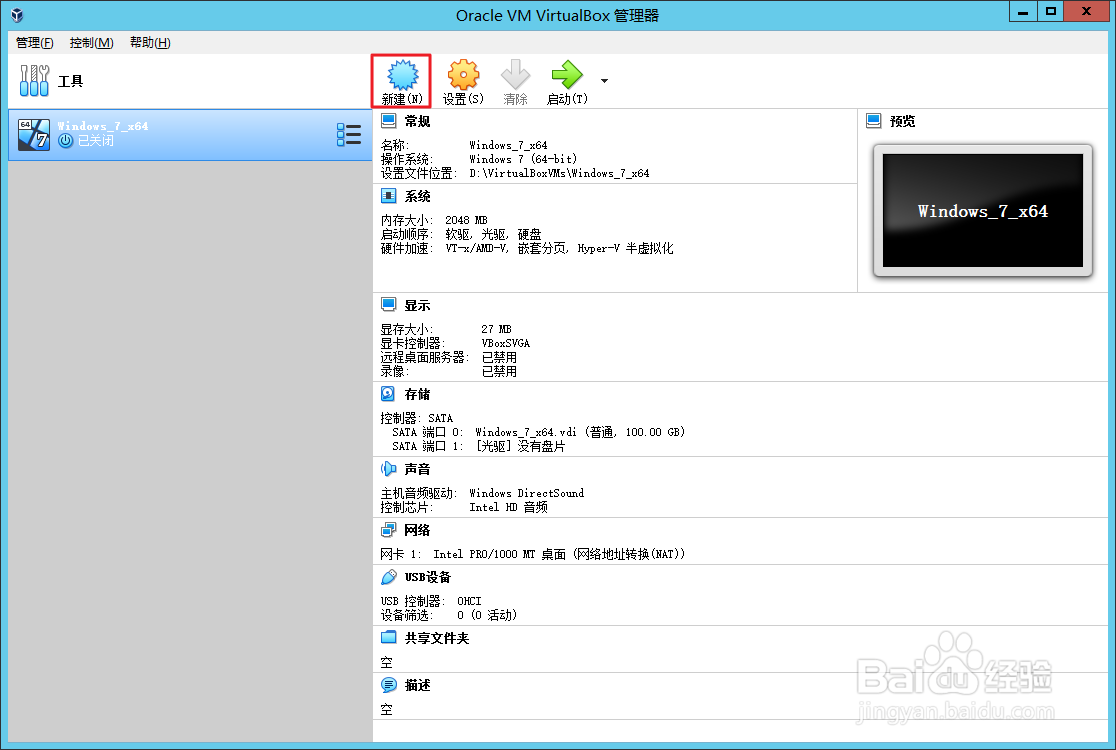The width and height of the screenshot is (1116, 750).
Task: Expand the dropdown arrow next to 启动(T)
Action: pos(604,81)
